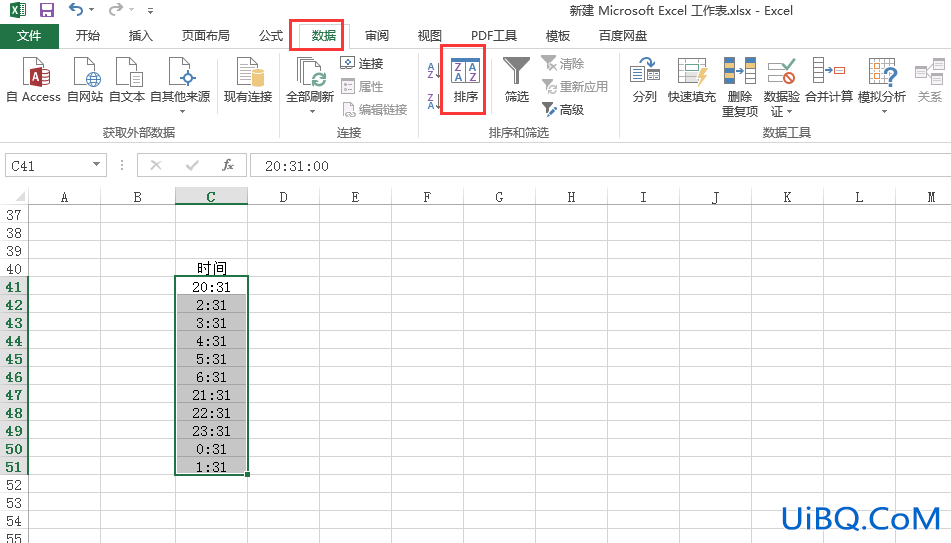951x543 pixels.
Task: Open the 页面布局 ribbon tab
Action: tap(206, 36)
